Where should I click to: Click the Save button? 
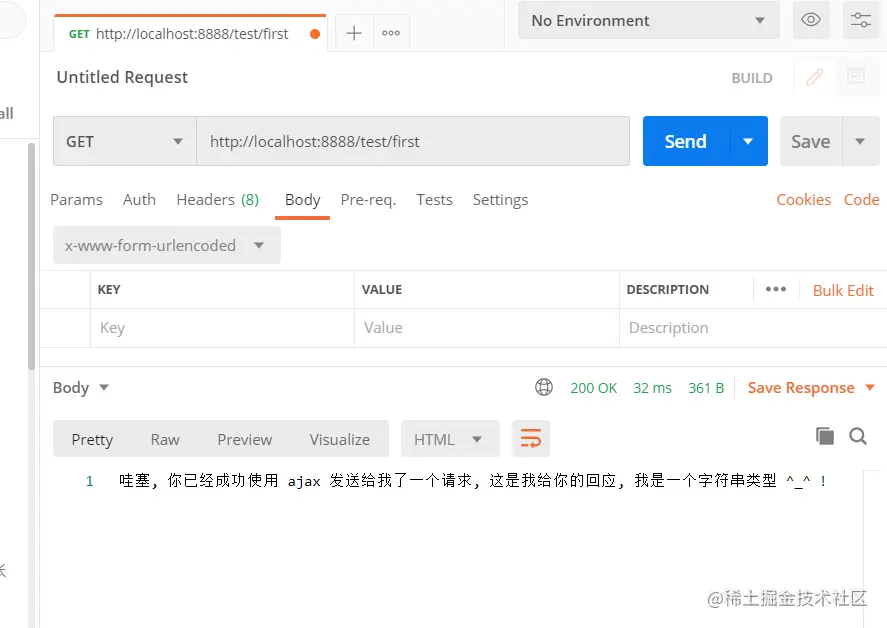[x=811, y=141]
